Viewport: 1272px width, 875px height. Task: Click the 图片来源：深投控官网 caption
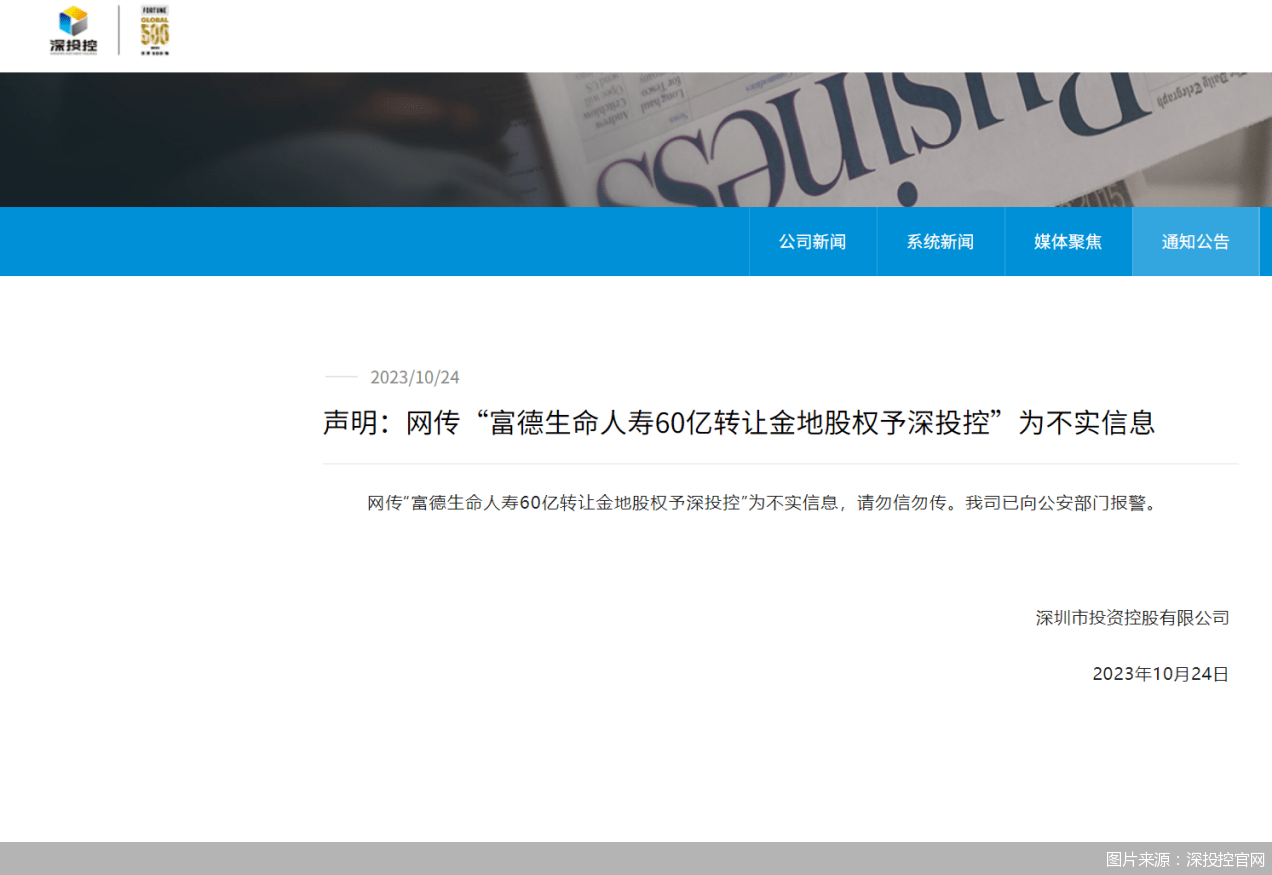(x=1185, y=860)
